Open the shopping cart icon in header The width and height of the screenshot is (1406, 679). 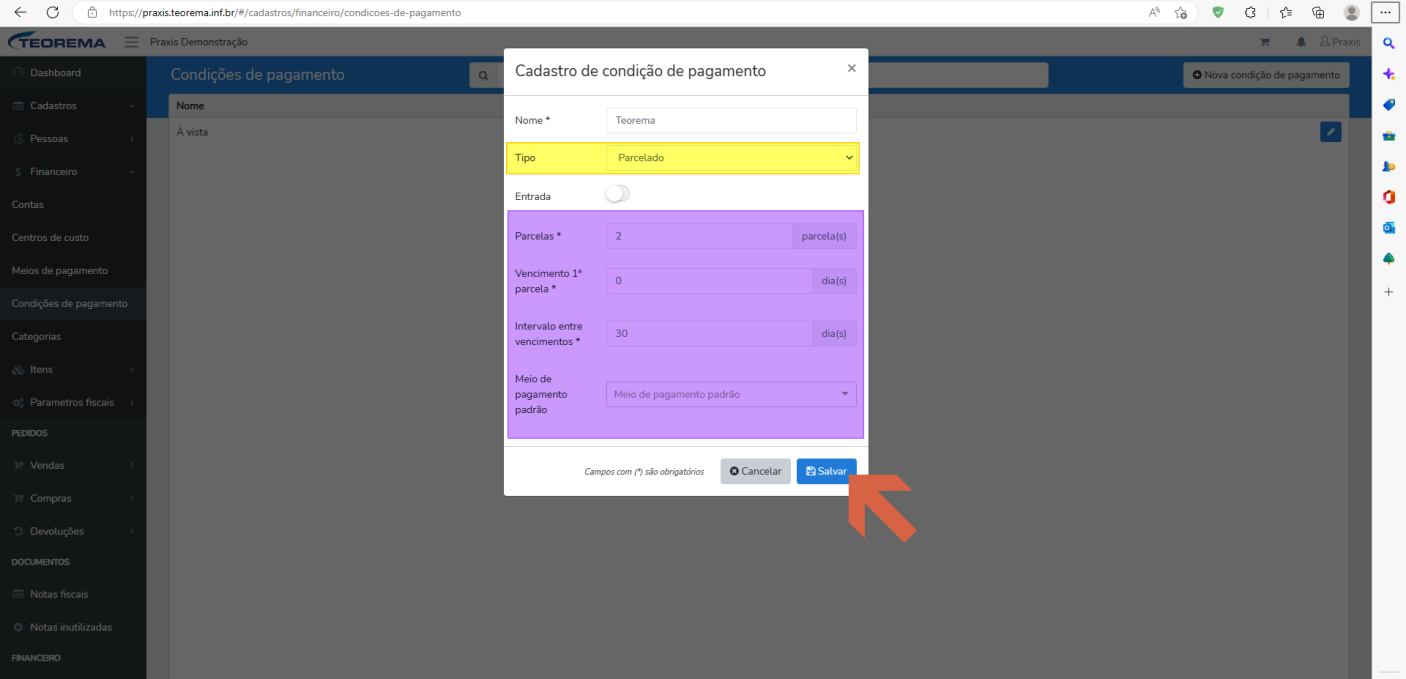tap(1265, 42)
